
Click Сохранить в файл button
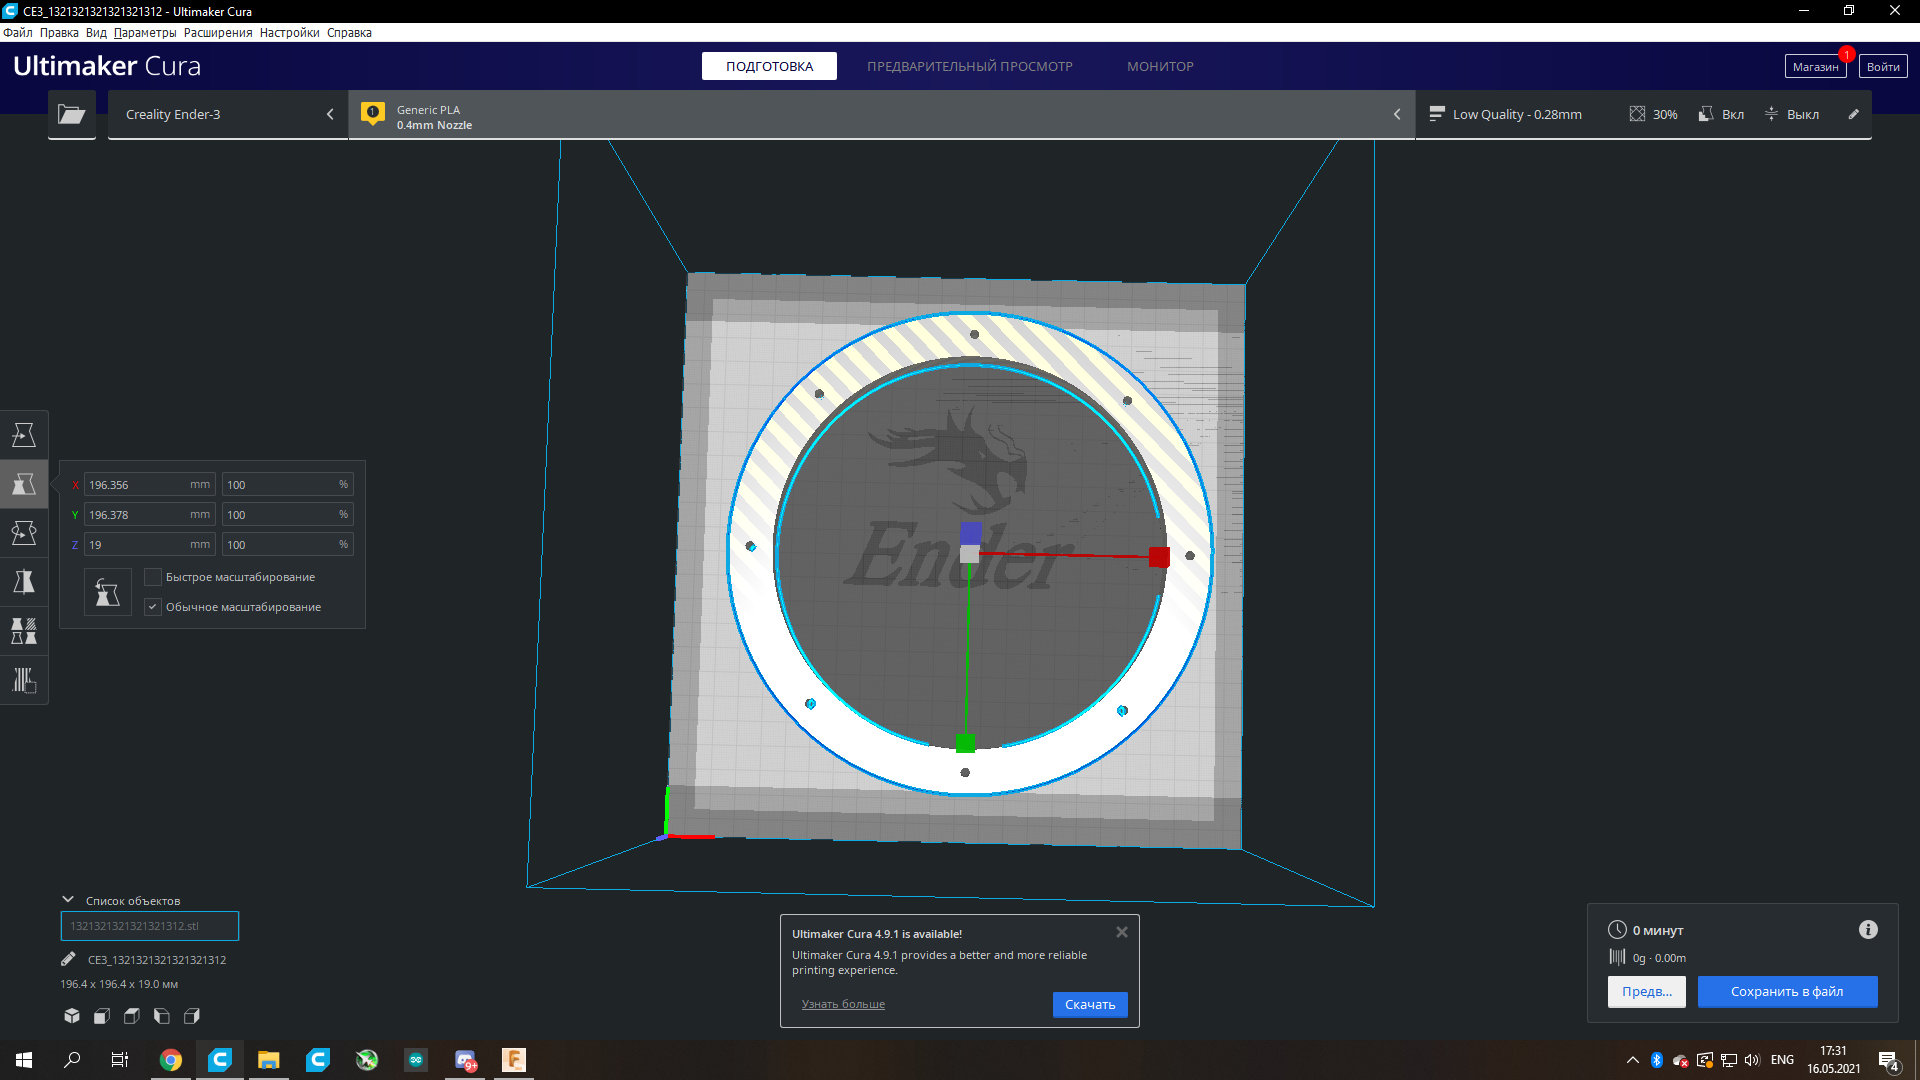tap(1787, 992)
